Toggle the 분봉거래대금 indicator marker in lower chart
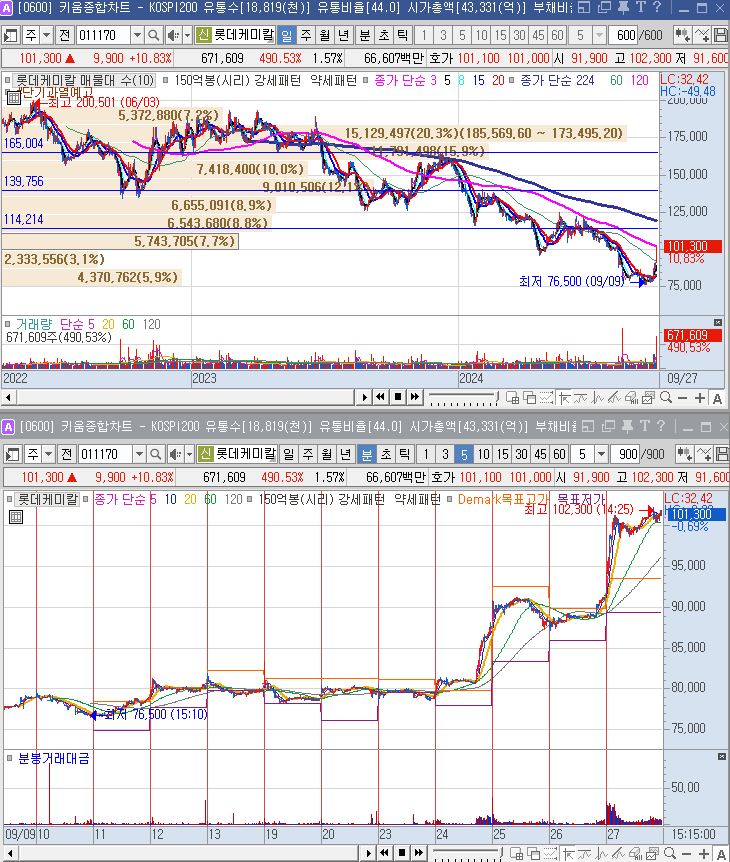 coord(9,759)
